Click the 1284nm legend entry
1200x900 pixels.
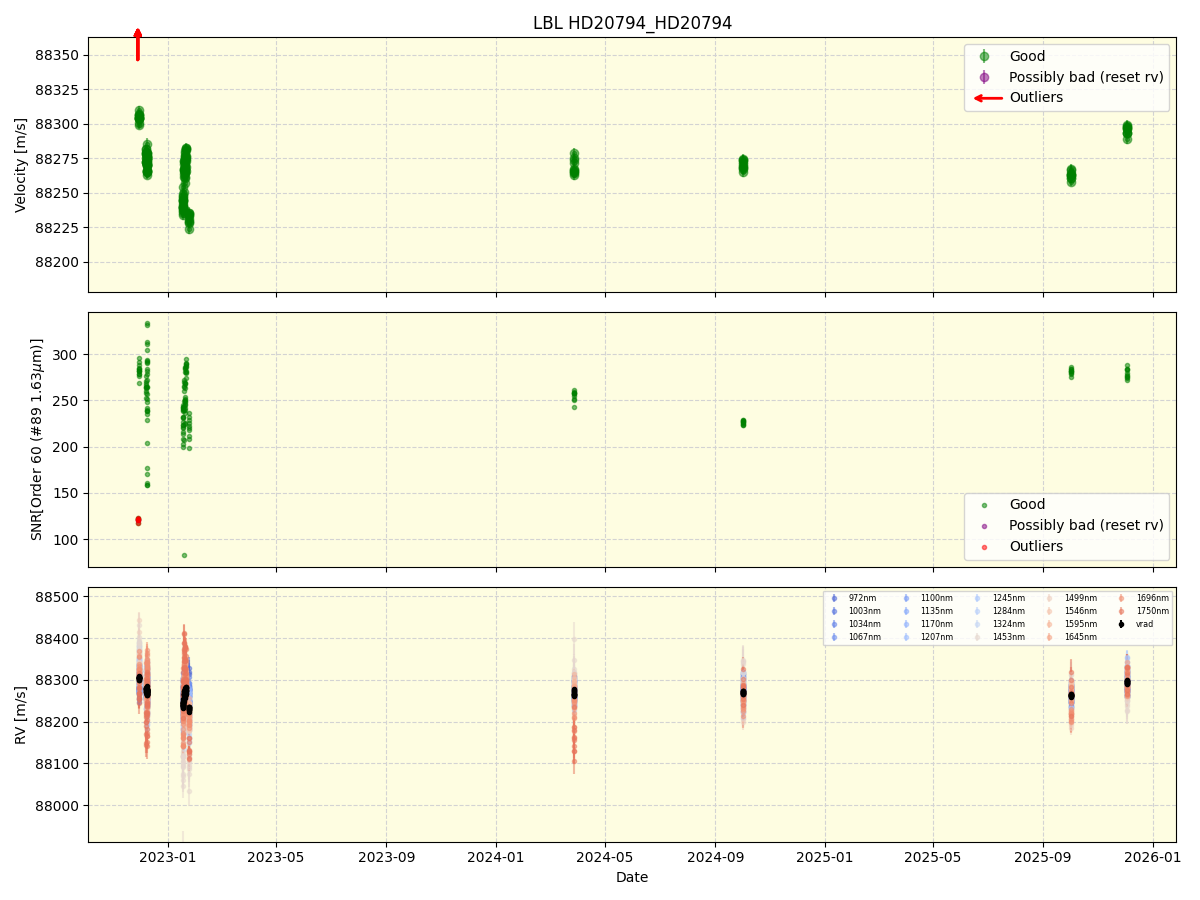click(1000, 611)
